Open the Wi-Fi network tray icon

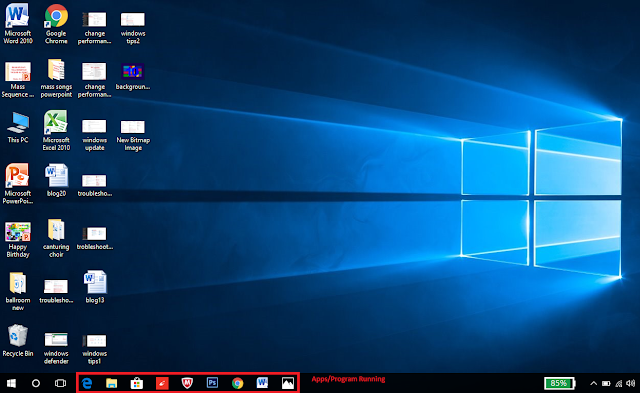(619, 383)
